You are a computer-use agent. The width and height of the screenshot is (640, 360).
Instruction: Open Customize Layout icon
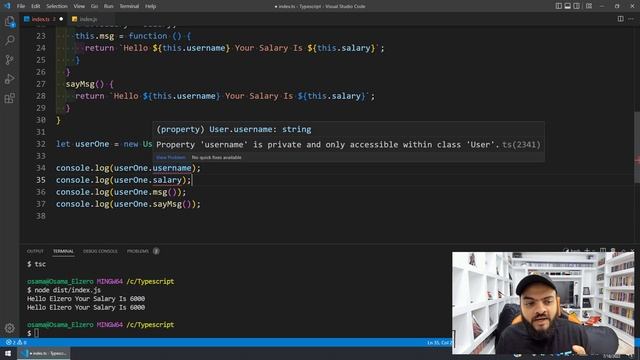(x=589, y=6)
